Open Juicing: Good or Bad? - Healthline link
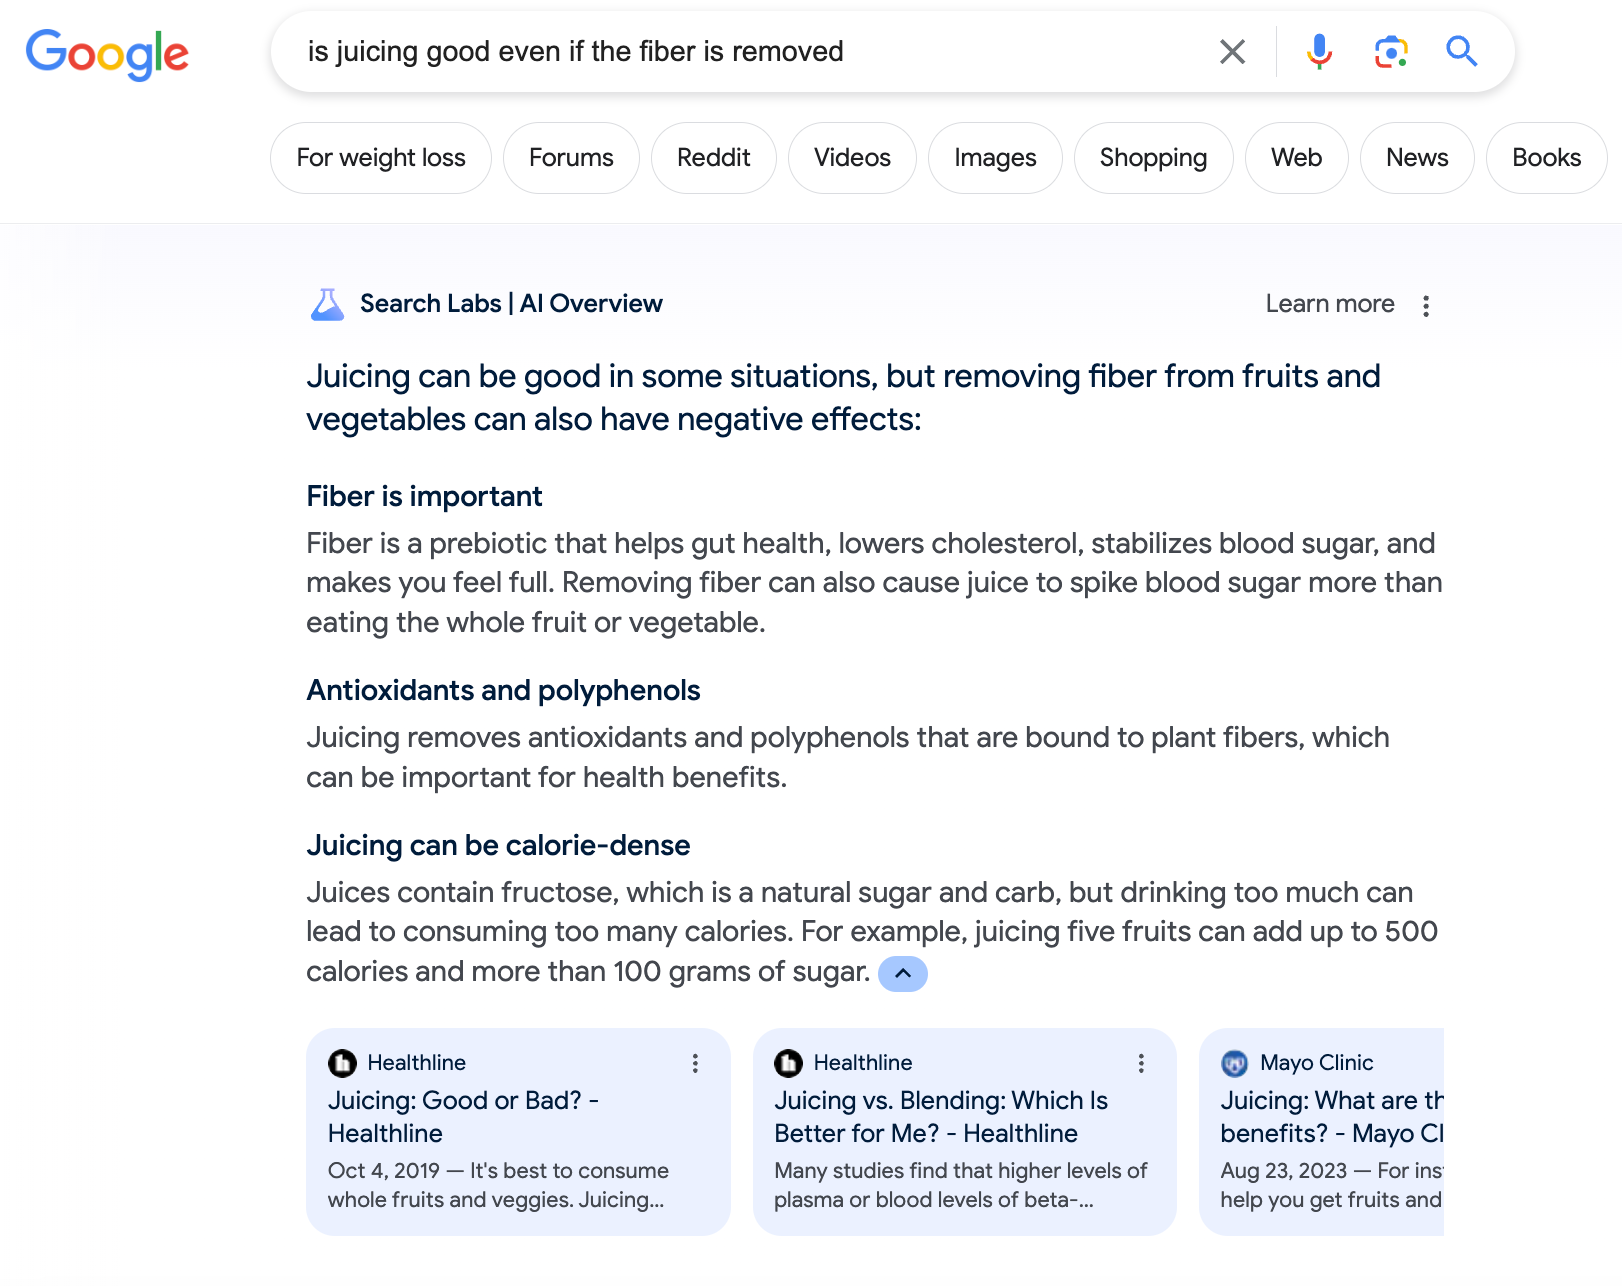1622x1286 pixels. [x=463, y=1116]
